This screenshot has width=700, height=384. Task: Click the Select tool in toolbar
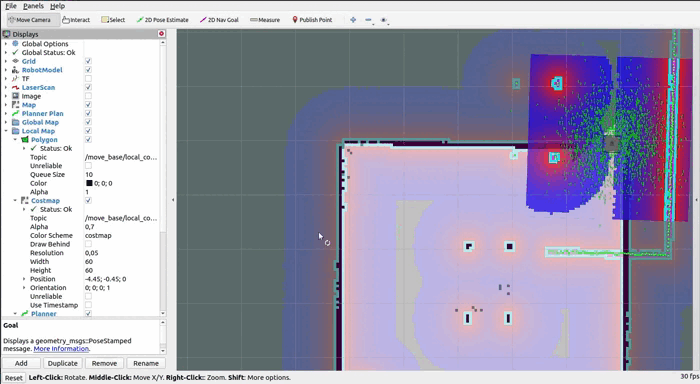[x=113, y=20]
